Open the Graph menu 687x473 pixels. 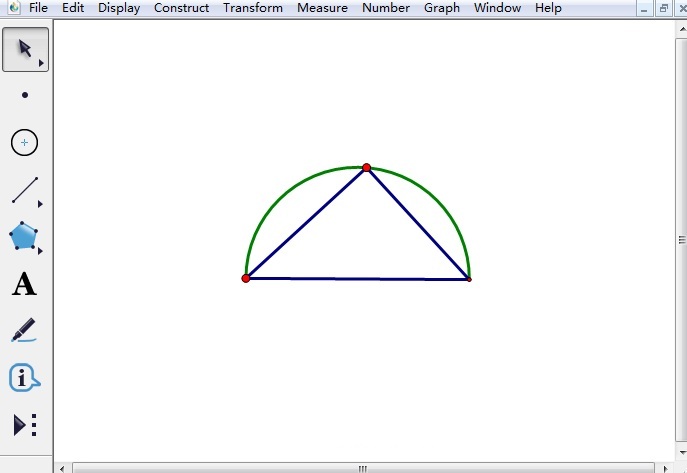pyautogui.click(x=442, y=8)
